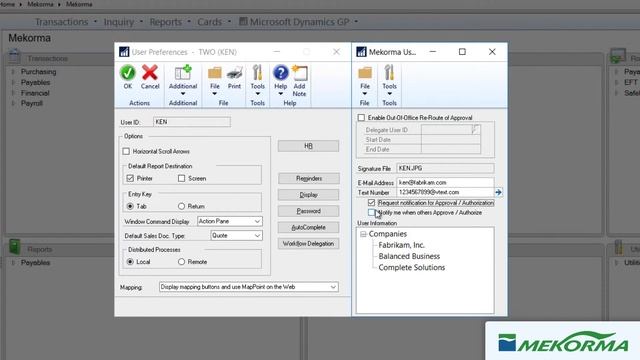Expand the Help dropdown arrow
Screen dimensions: 640x360
(280, 94)
